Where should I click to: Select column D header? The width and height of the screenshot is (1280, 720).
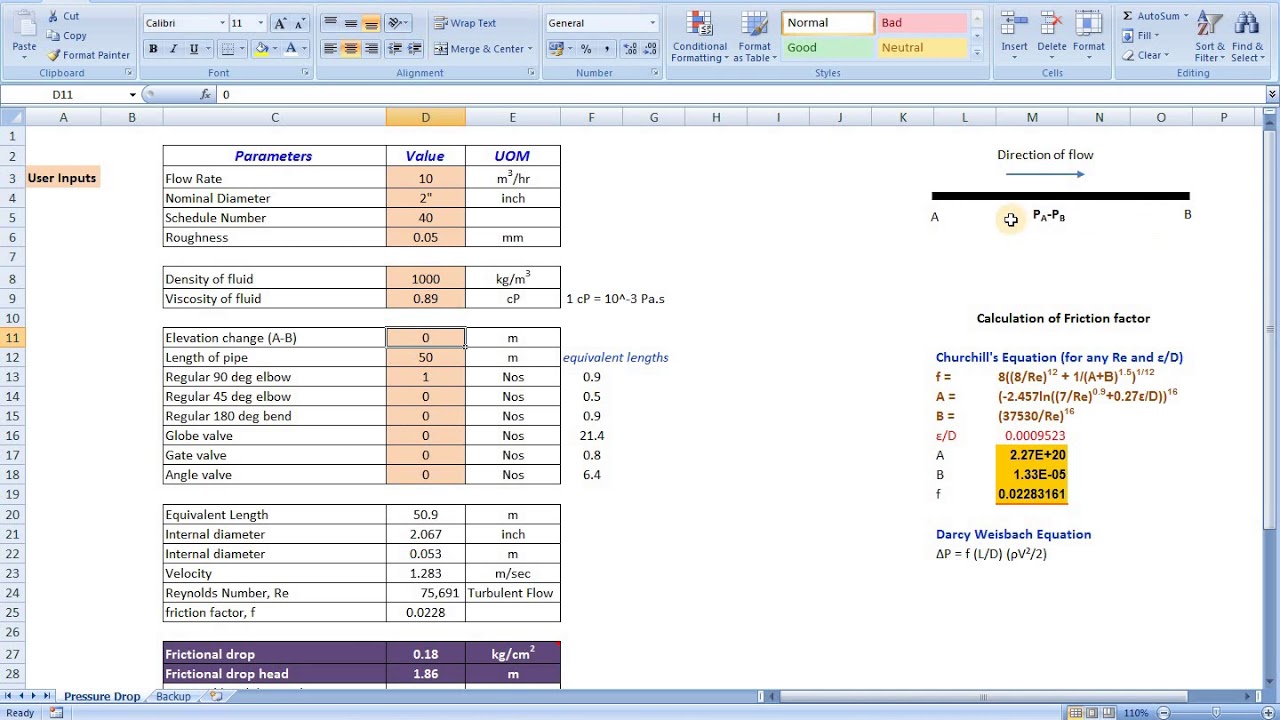(x=425, y=118)
